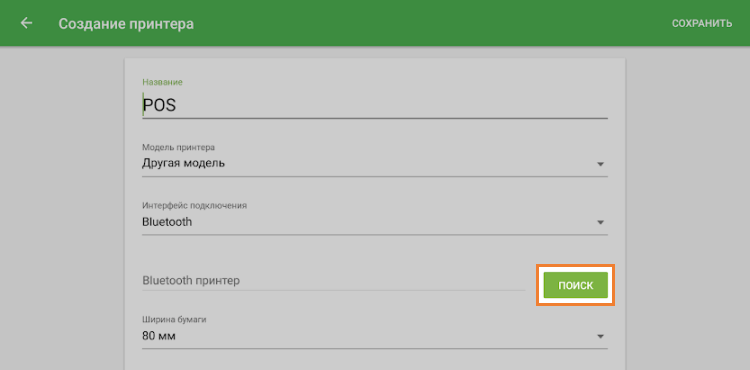Click the arrow icon beside 80 мм

click(600, 337)
